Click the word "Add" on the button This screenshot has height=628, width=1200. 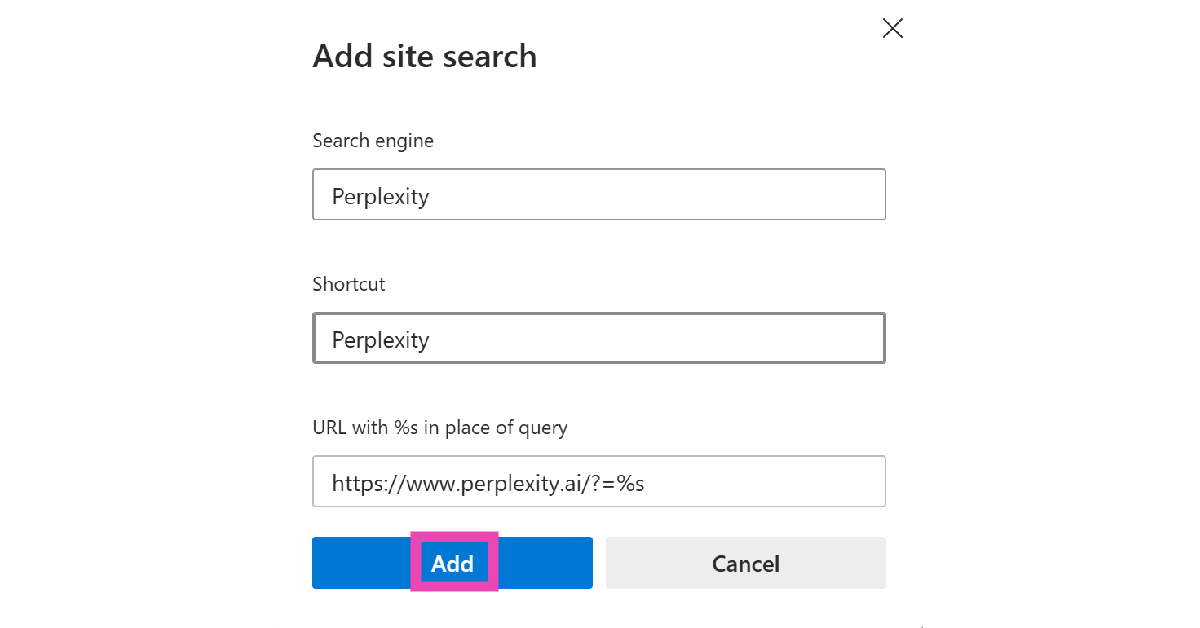pyautogui.click(x=452, y=564)
